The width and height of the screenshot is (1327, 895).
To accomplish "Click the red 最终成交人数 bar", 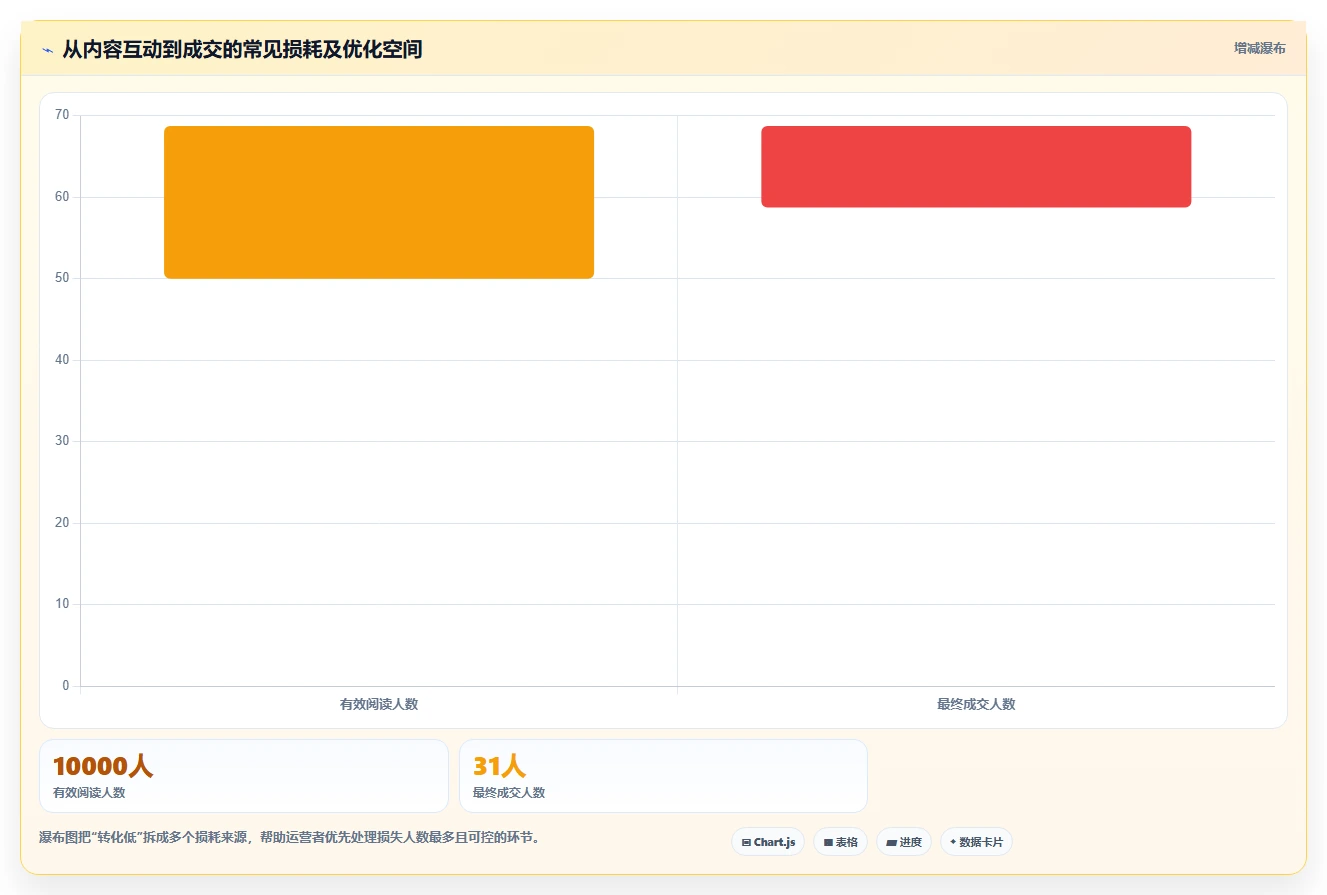I will 976,167.
